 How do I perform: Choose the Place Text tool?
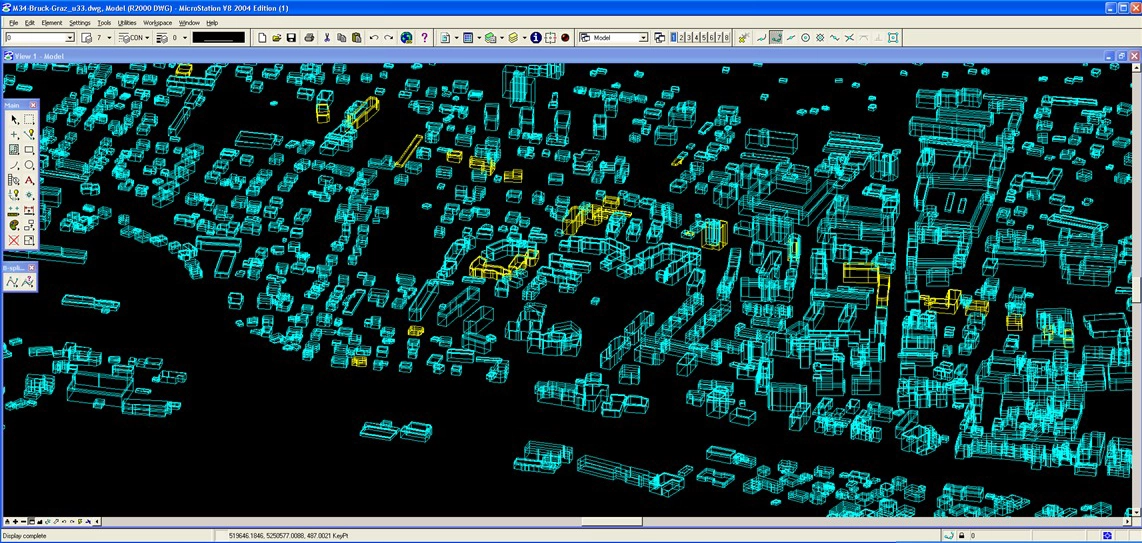[x=29, y=180]
